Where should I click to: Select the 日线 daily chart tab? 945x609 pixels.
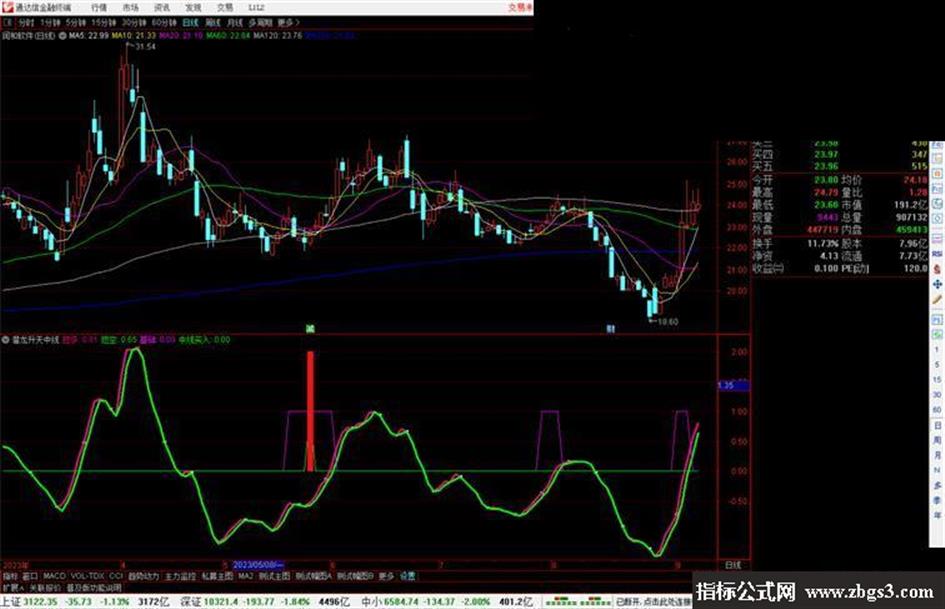(x=190, y=23)
